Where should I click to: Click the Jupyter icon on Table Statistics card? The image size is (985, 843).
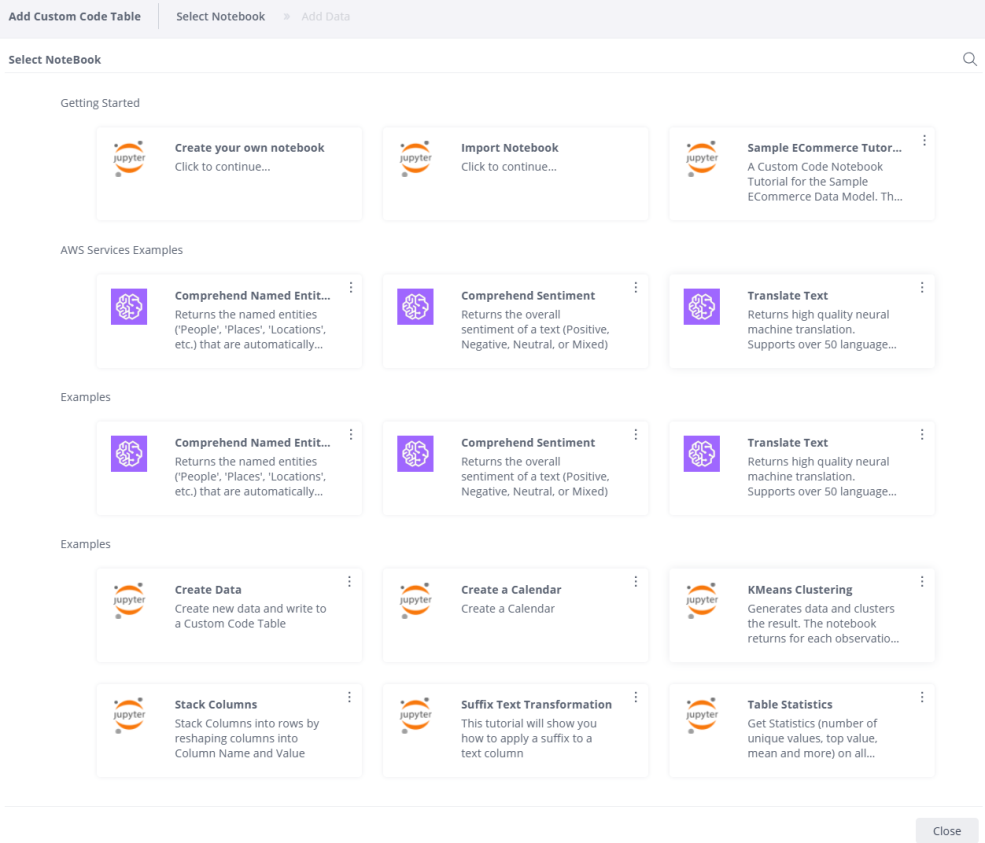coord(702,715)
